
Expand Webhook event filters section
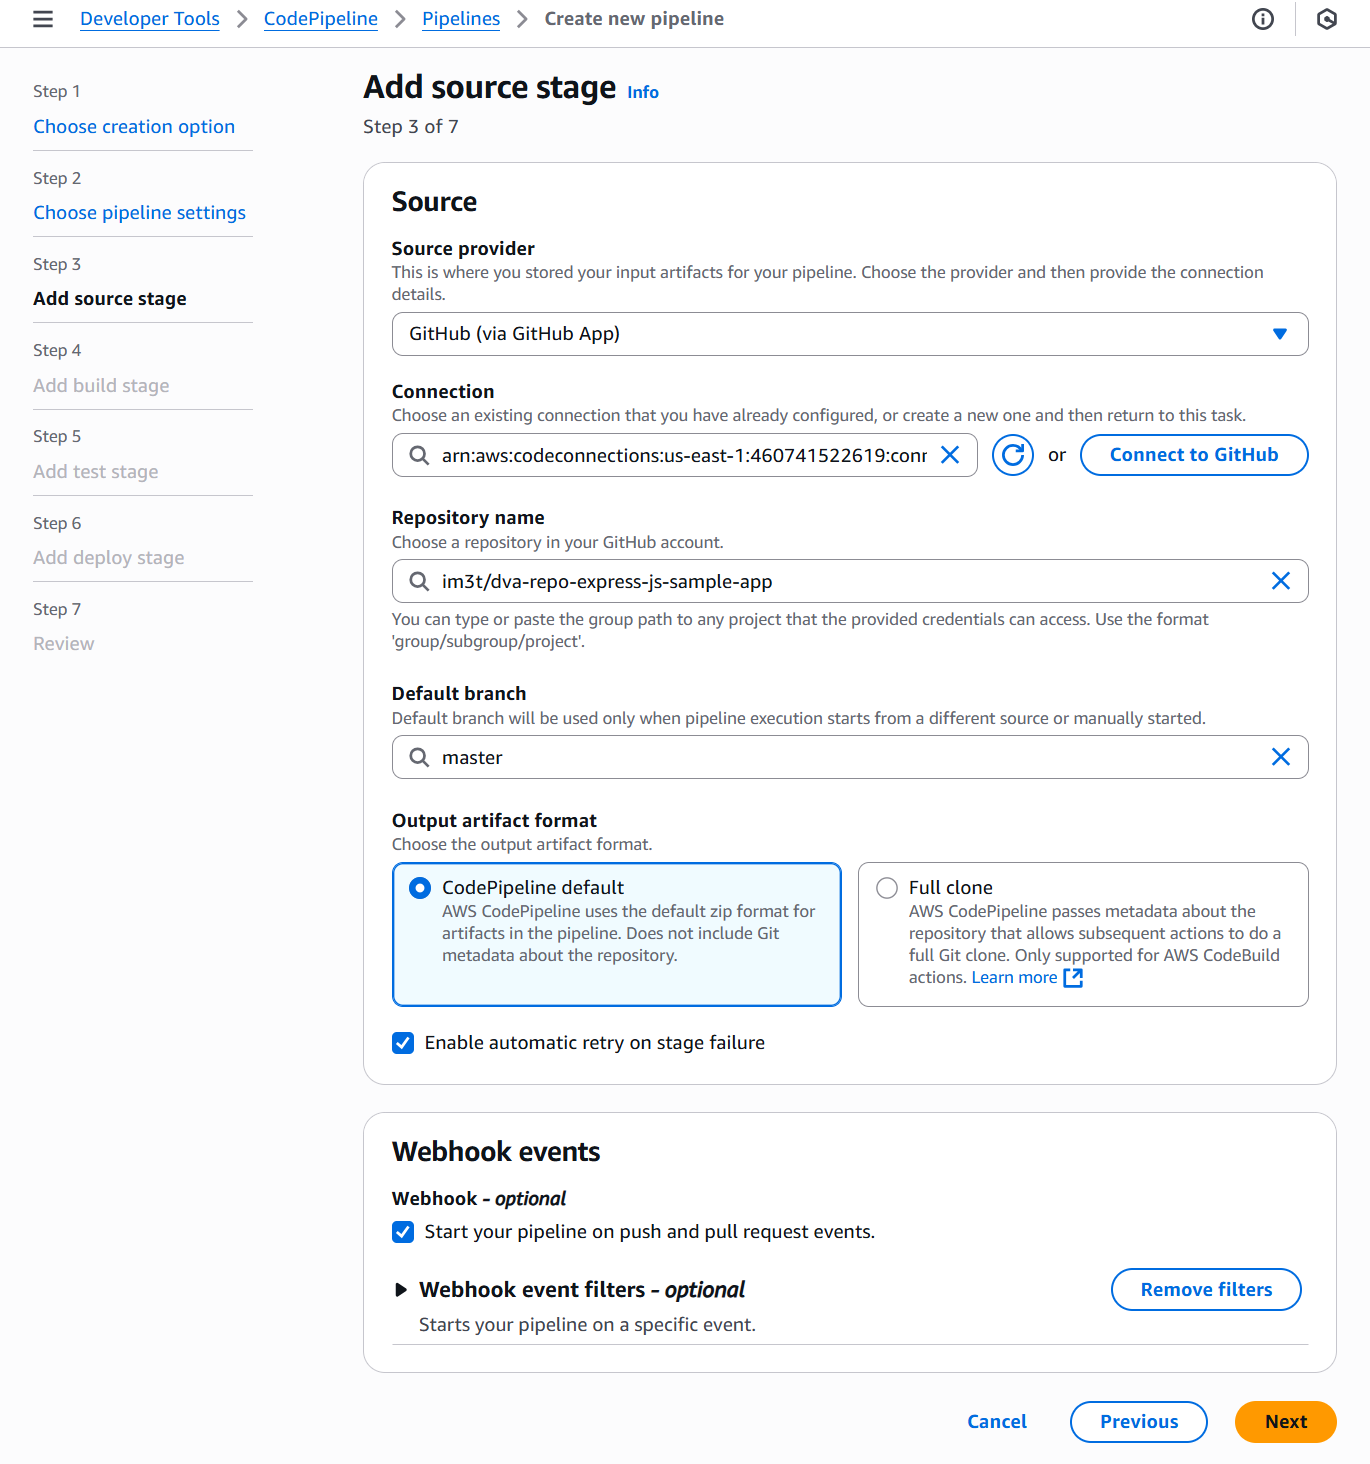[401, 1290]
